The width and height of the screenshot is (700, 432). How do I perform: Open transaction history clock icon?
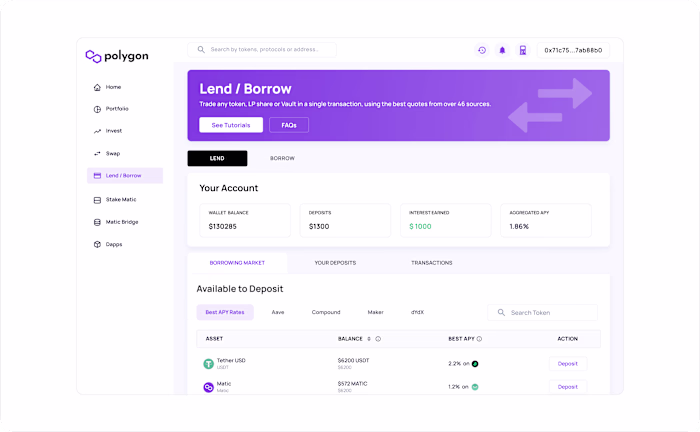pos(482,50)
